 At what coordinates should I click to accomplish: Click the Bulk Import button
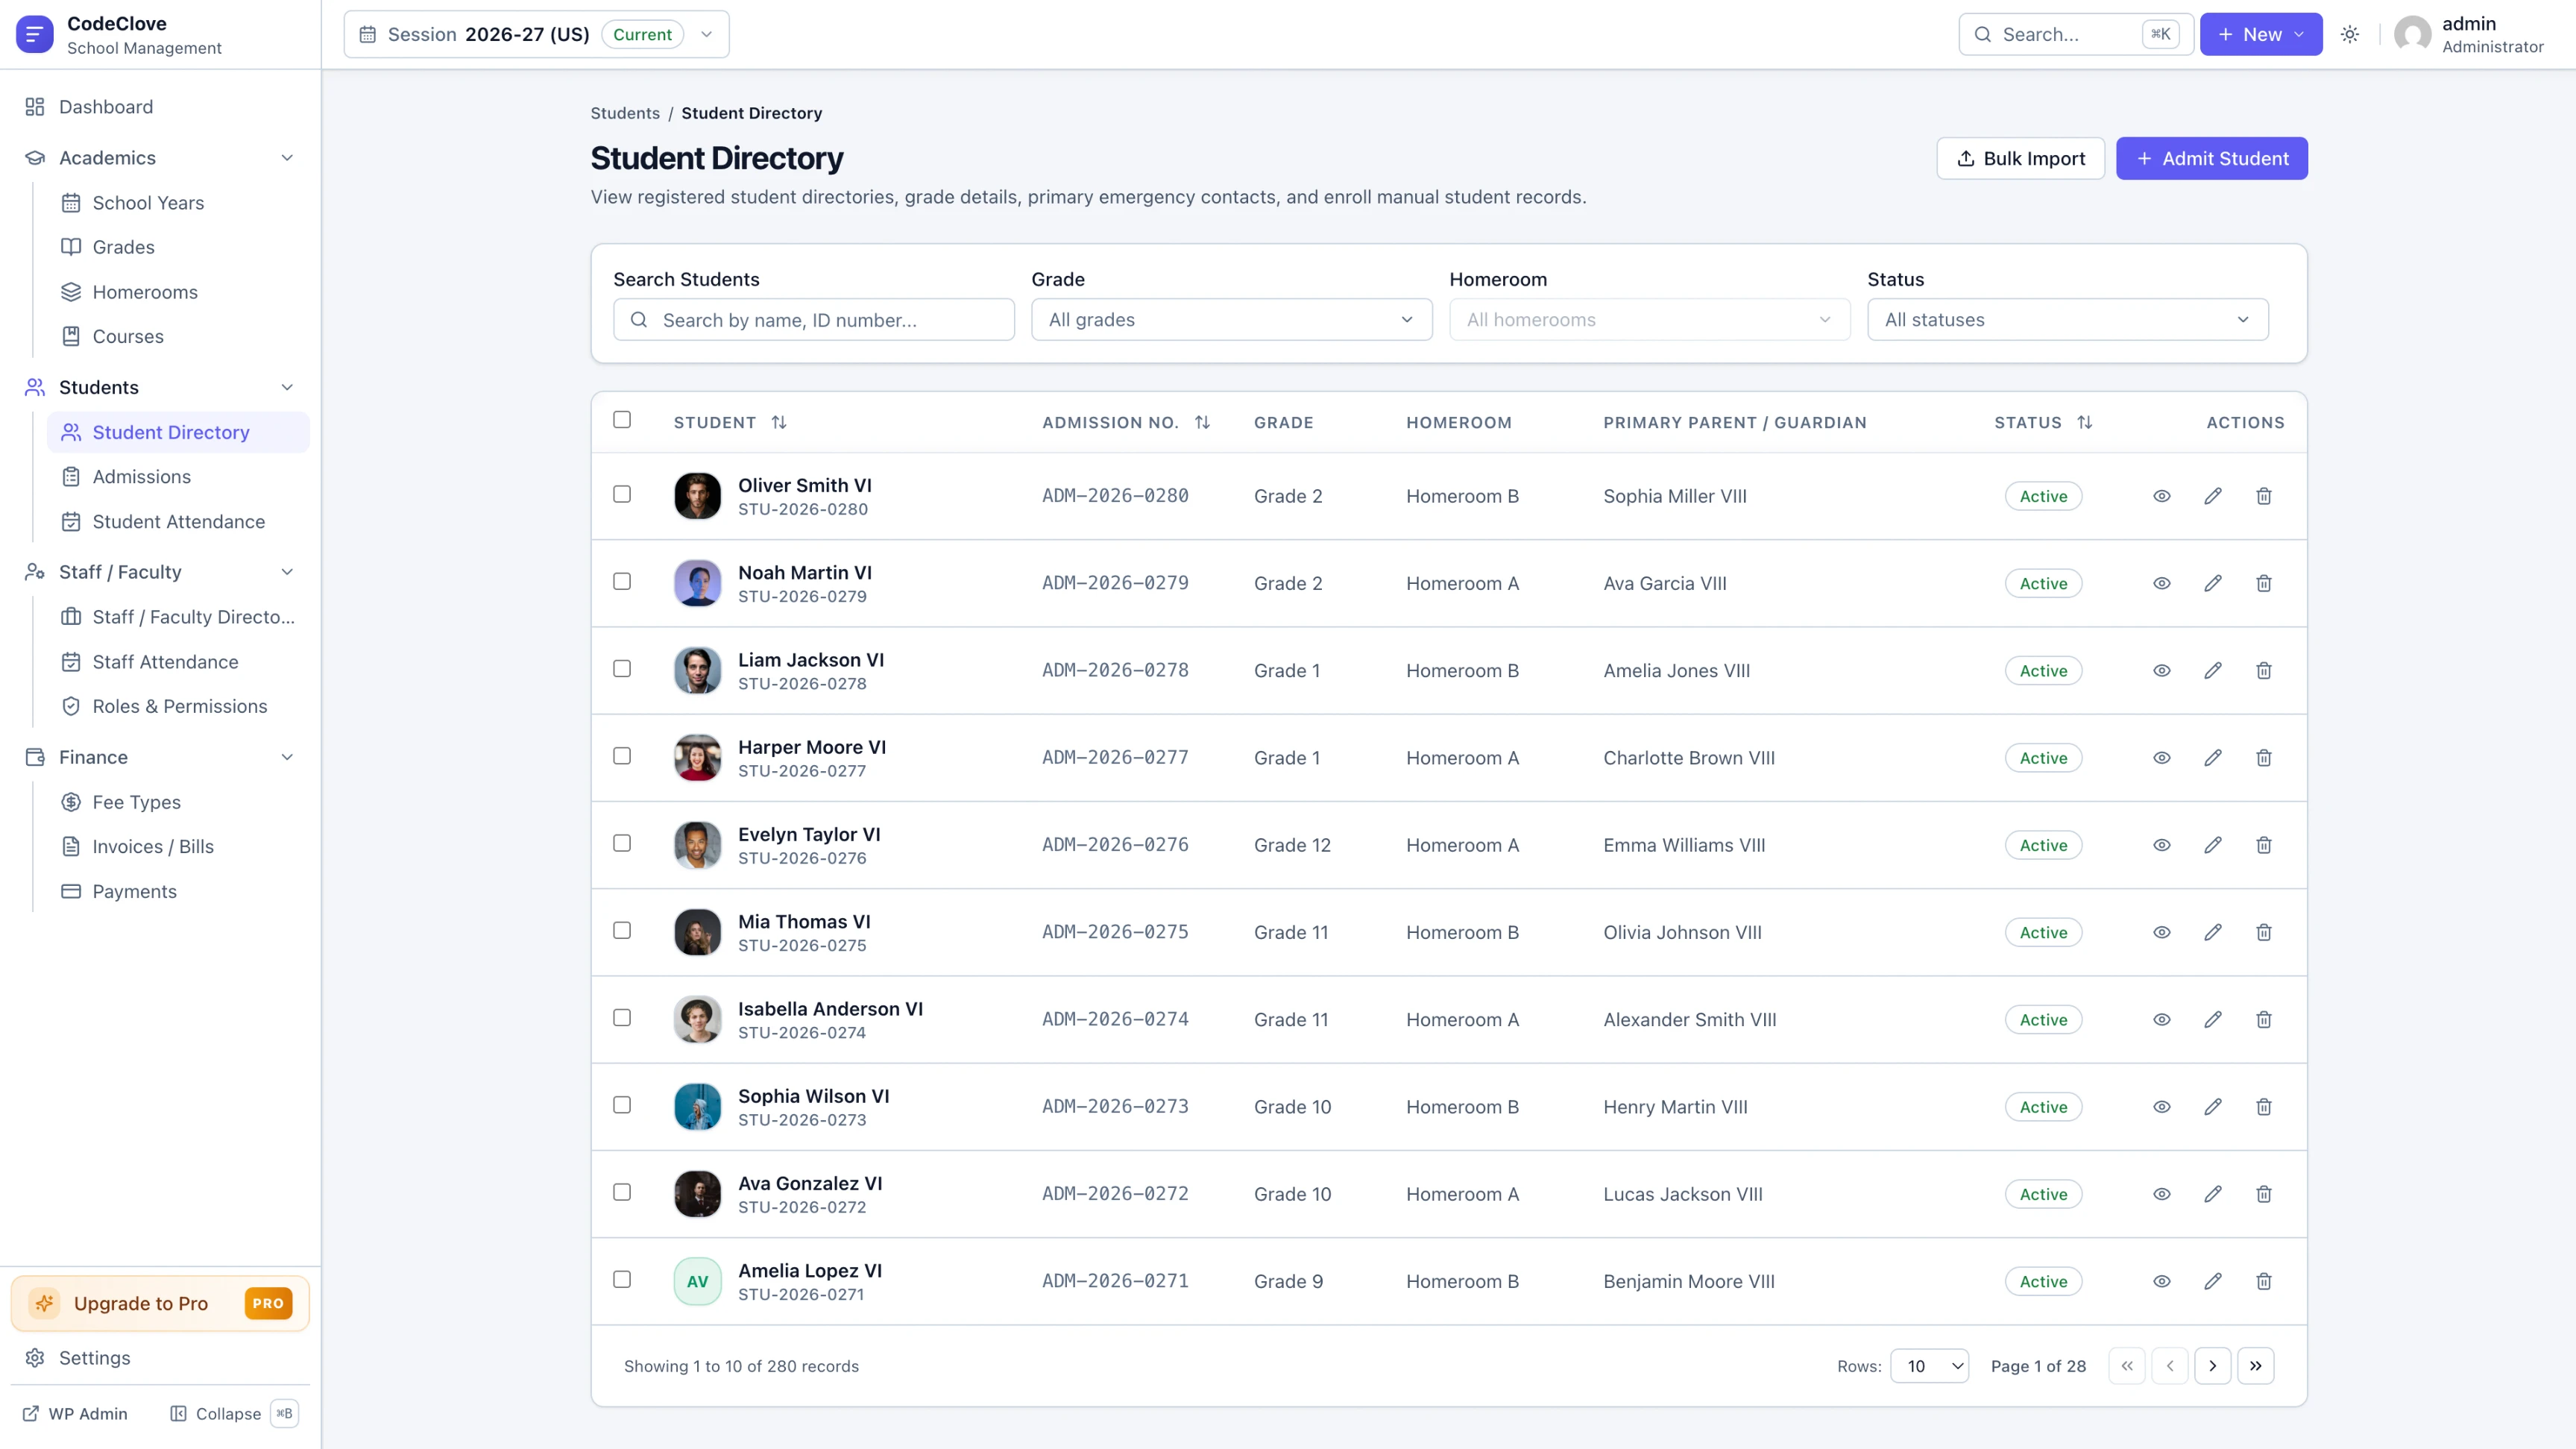coord(2020,158)
